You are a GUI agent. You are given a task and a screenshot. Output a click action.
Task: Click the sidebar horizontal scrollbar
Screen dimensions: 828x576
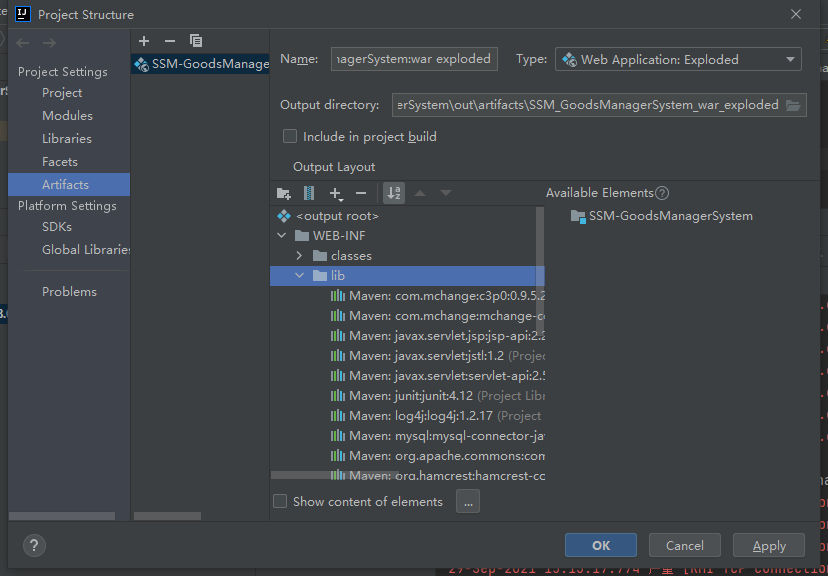pyautogui.click(x=62, y=516)
